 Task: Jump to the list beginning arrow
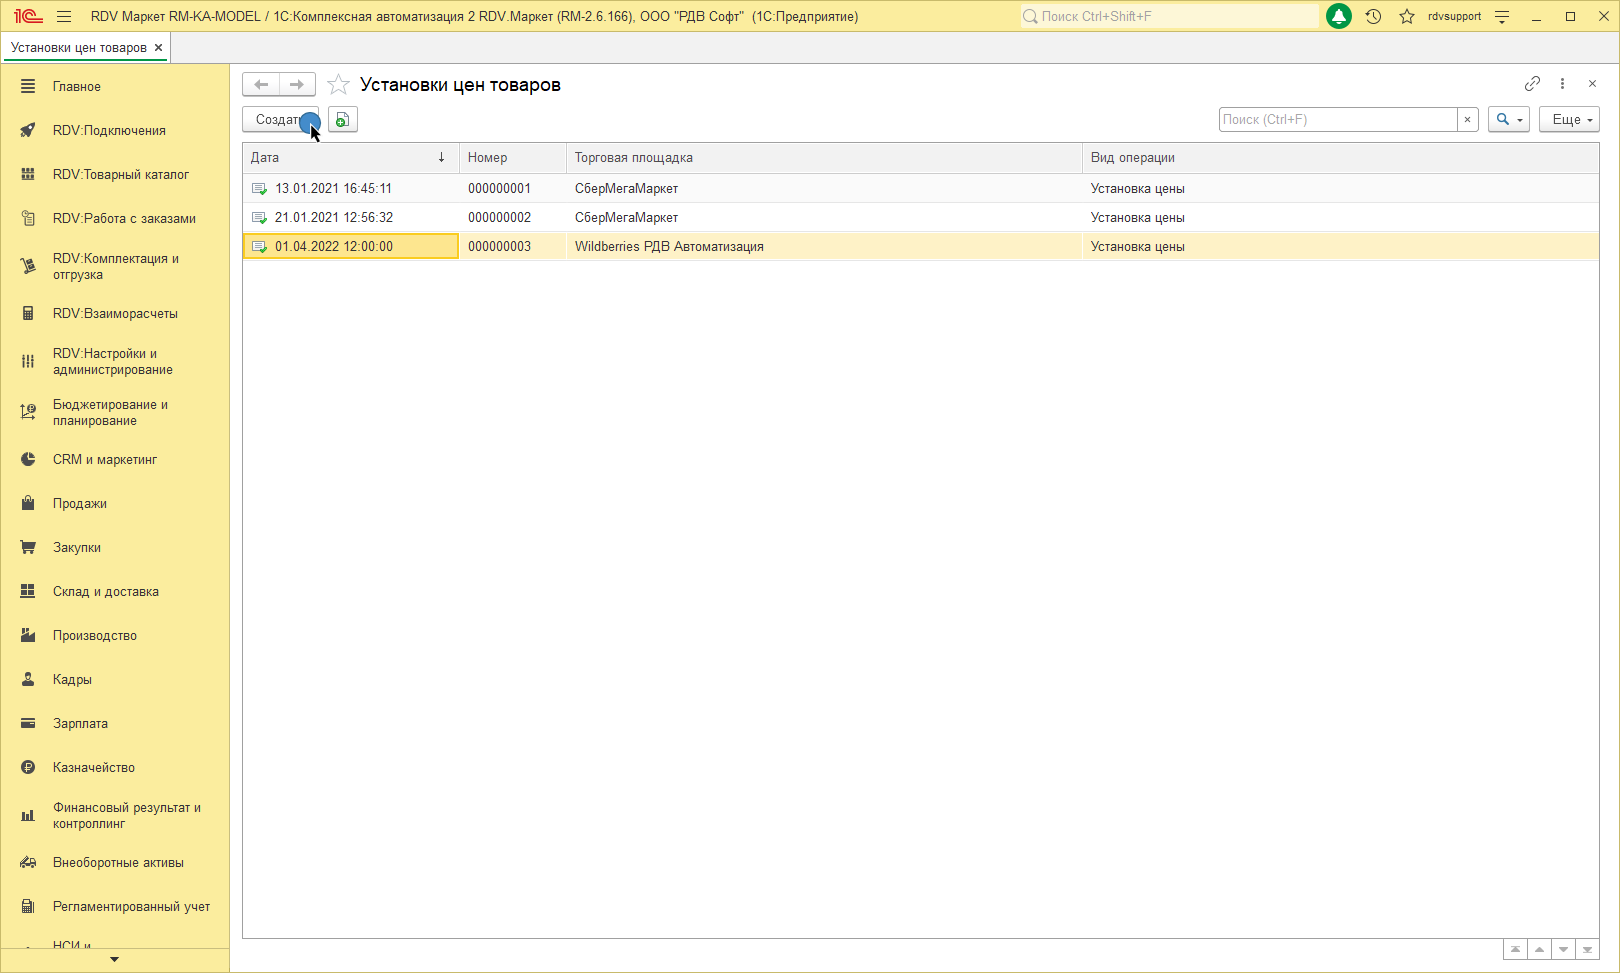1515,950
